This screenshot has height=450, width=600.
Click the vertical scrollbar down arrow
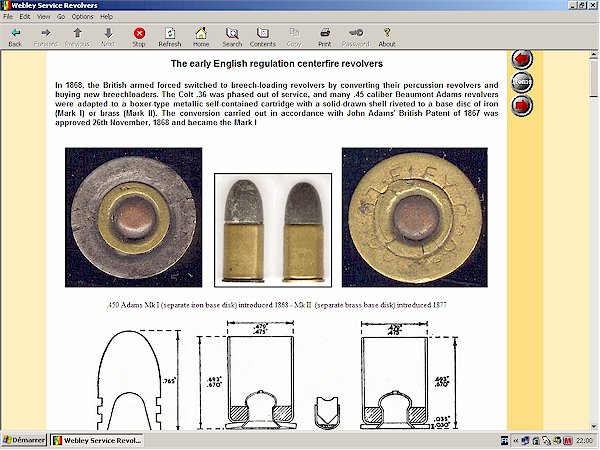pos(593,426)
